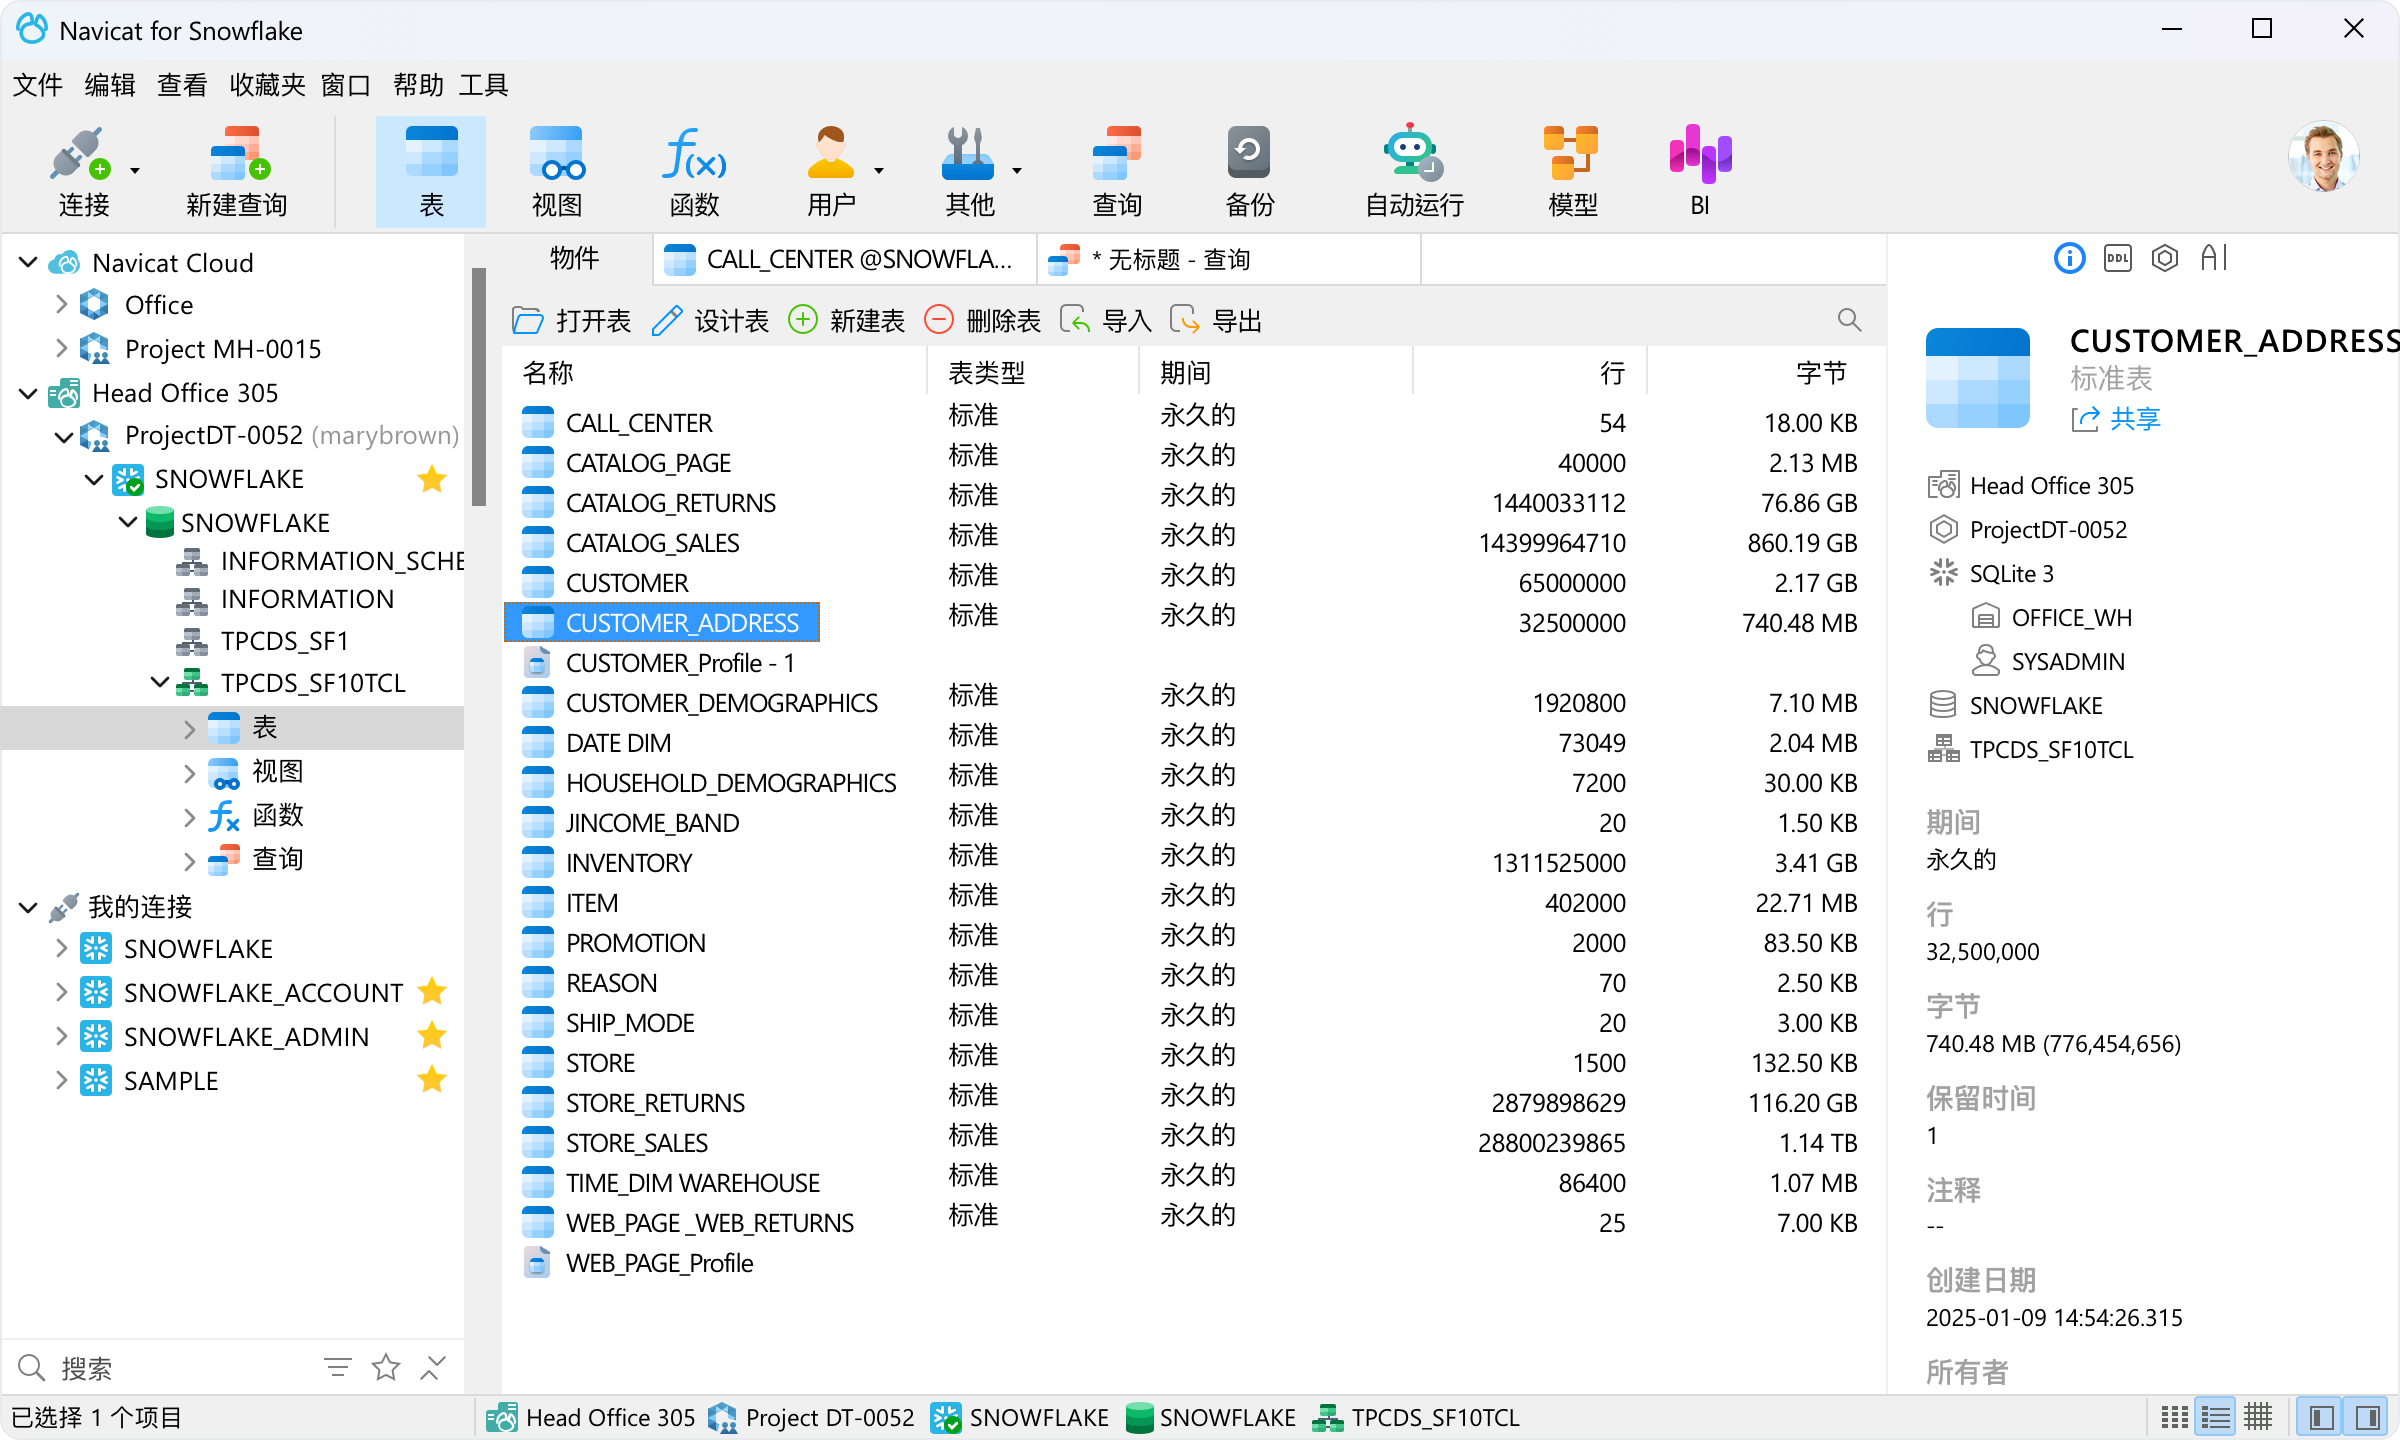Open the 函数 functions toolbar icon
The width and height of the screenshot is (2400, 1440).
tap(694, 171)
